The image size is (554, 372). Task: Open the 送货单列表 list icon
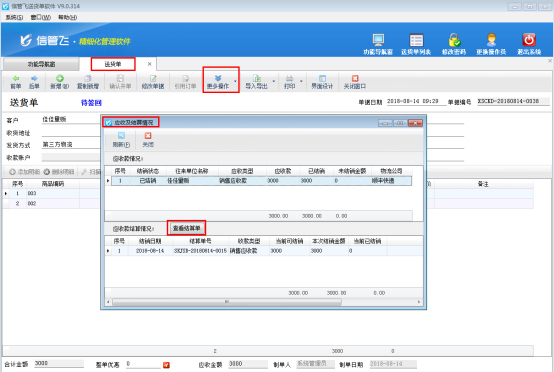(416, 40)
